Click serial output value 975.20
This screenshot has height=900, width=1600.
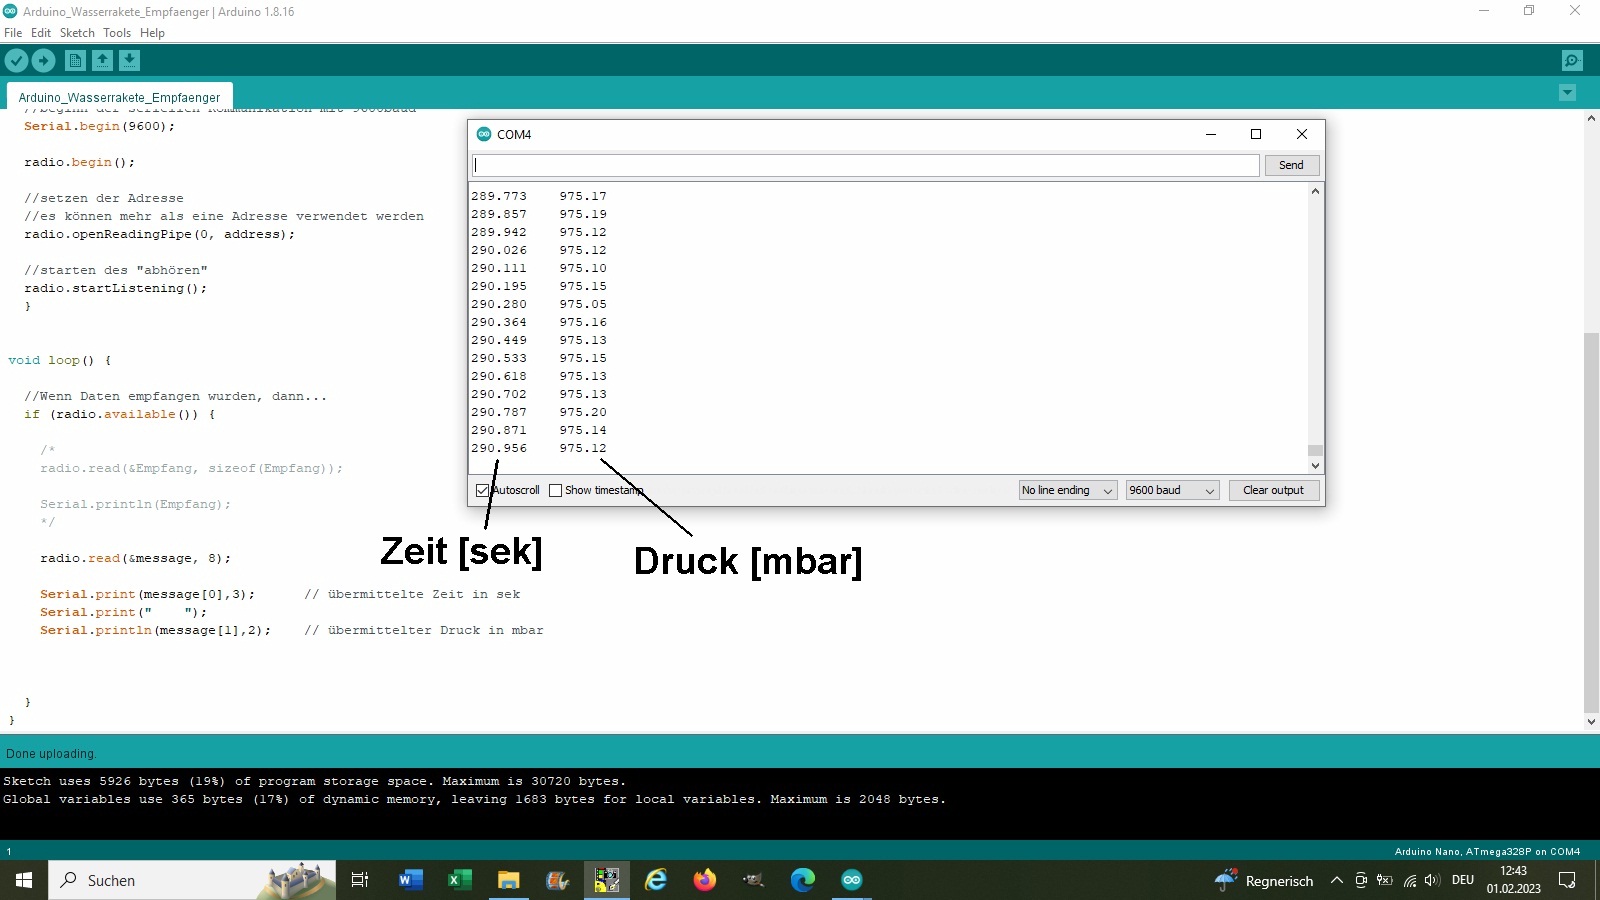click(x=583, y=412)
